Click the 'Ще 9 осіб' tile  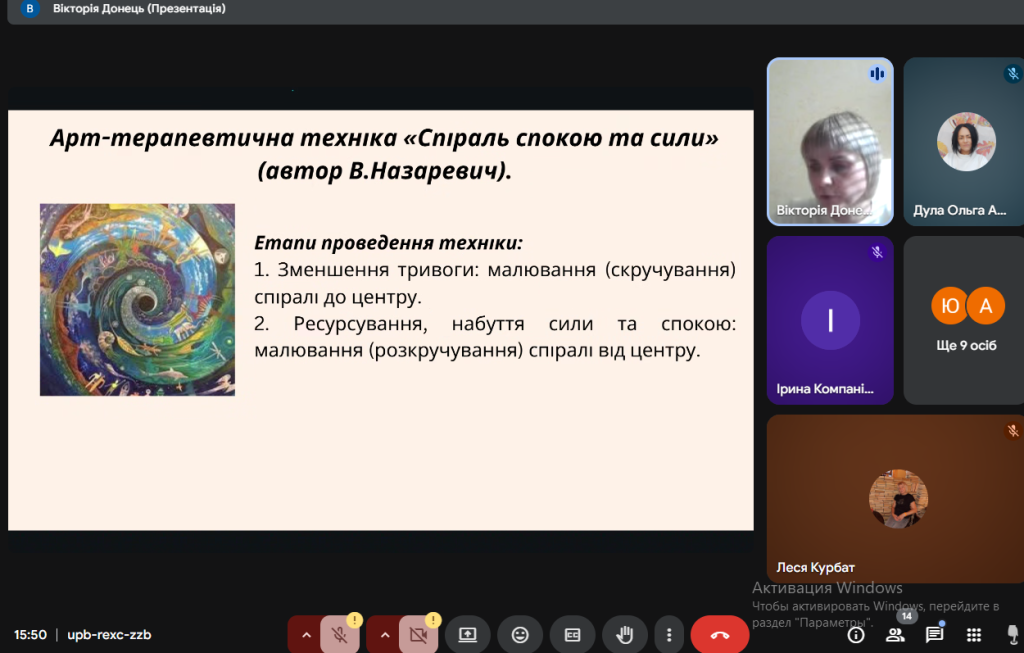pos(964,320)
